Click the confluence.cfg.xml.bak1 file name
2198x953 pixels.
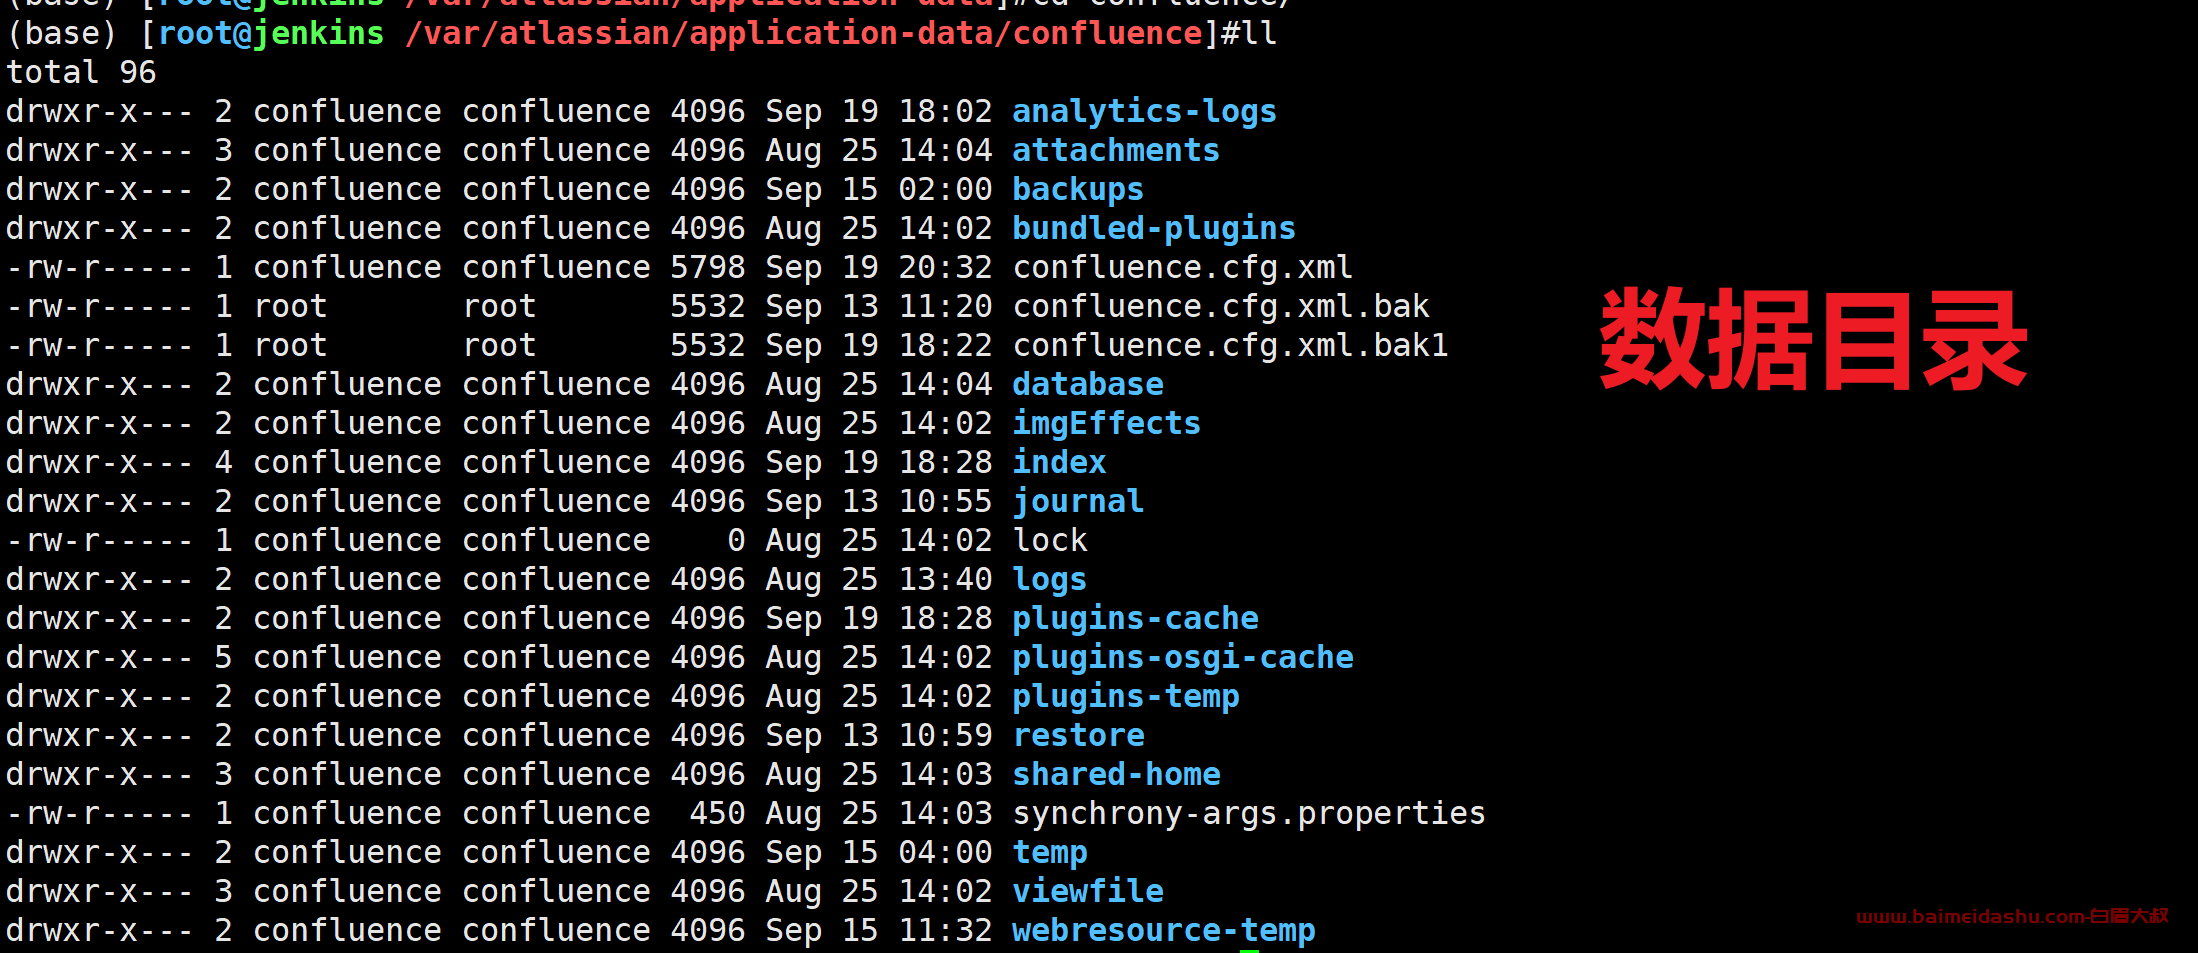[1230, 346]
